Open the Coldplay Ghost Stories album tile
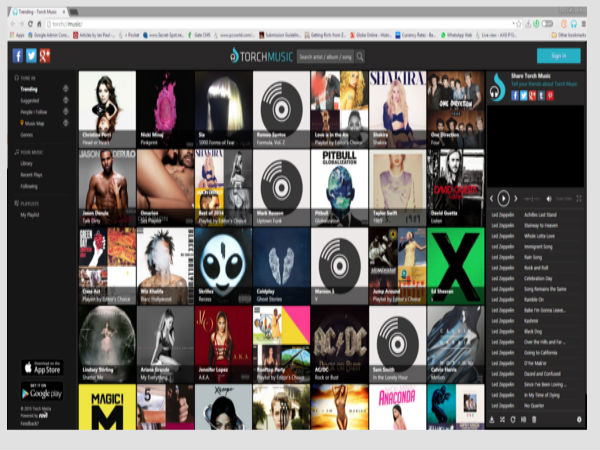 (281, 266)
